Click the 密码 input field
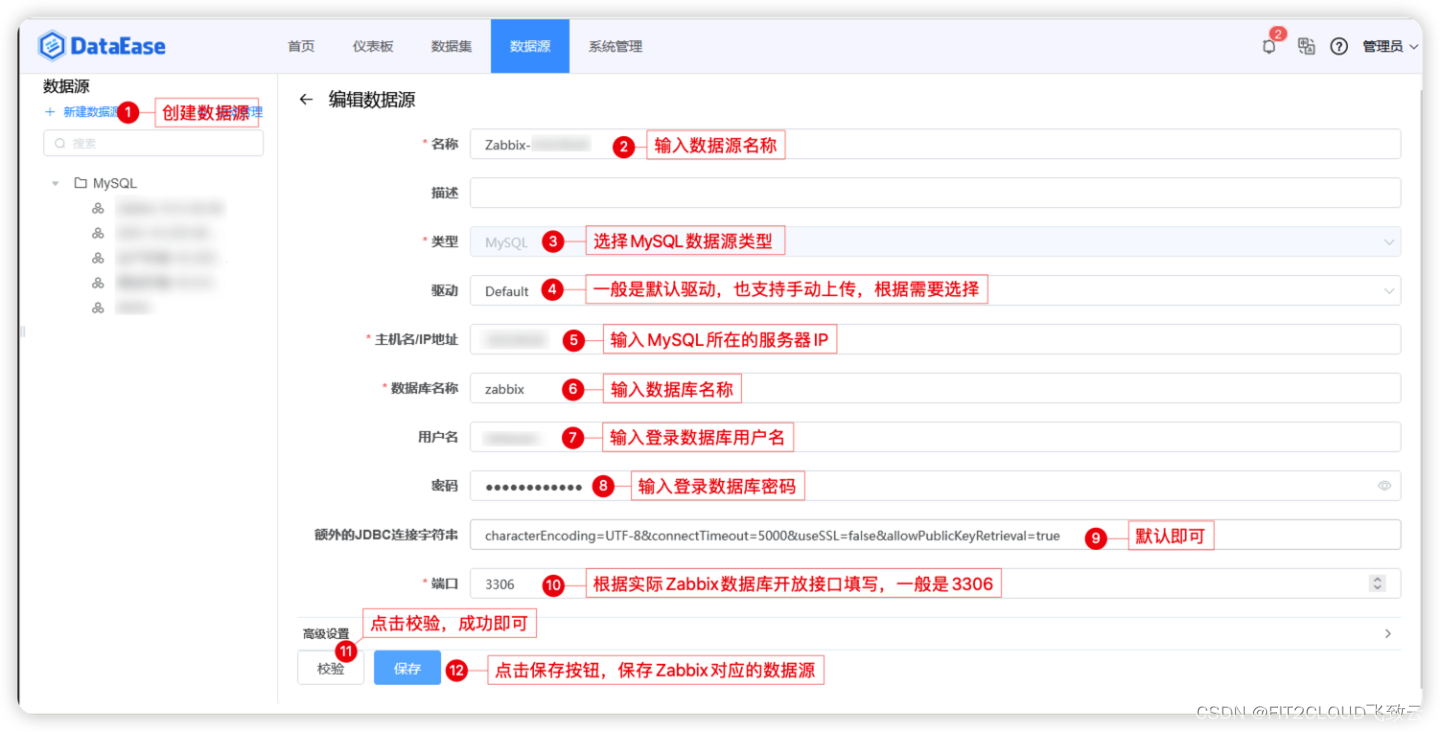The height and width of the screenshot is (732, 1440). 935,486
